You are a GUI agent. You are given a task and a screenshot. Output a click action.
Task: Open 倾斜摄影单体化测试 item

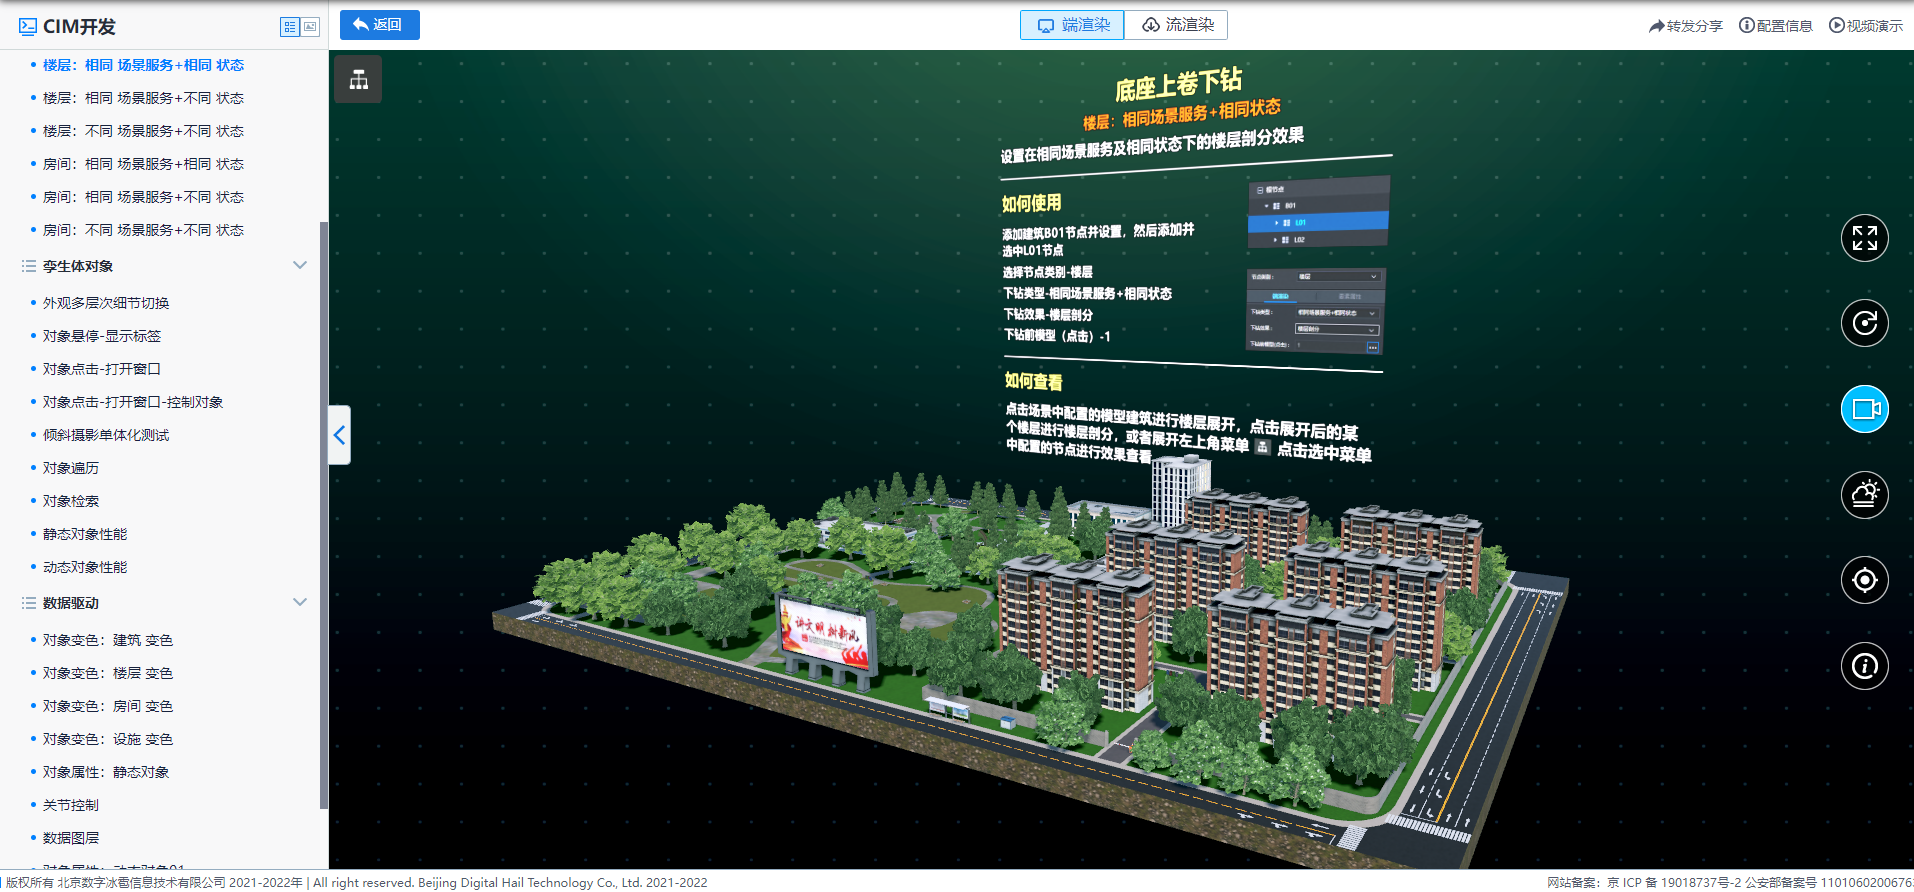click(106, 435)
